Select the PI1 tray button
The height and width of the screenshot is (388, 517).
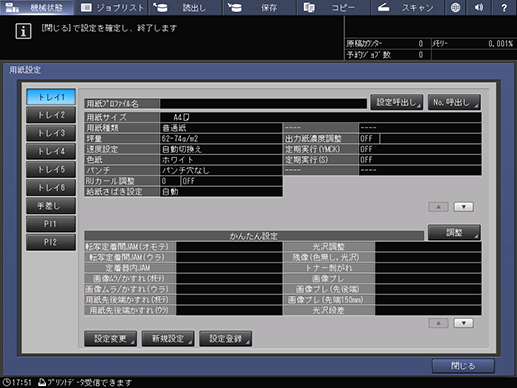tap(51, 224)
